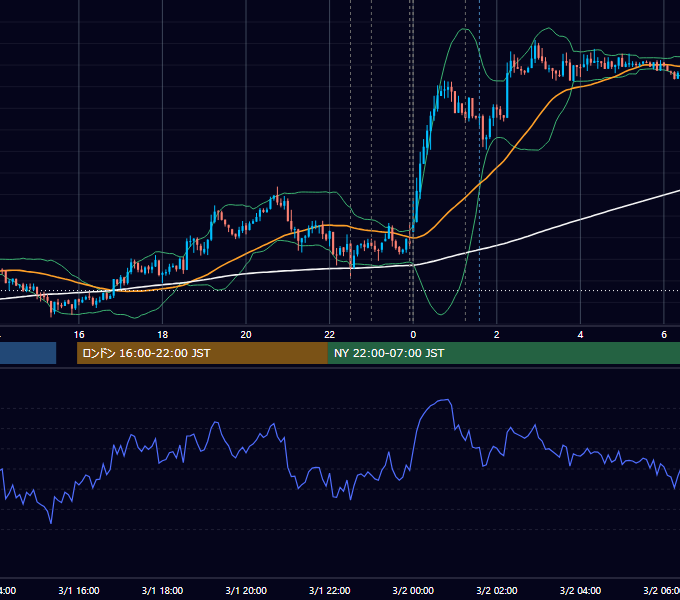Click the hour label 6 on price chart axis
This screenshot has height=600, width=680.
point(664,334)
